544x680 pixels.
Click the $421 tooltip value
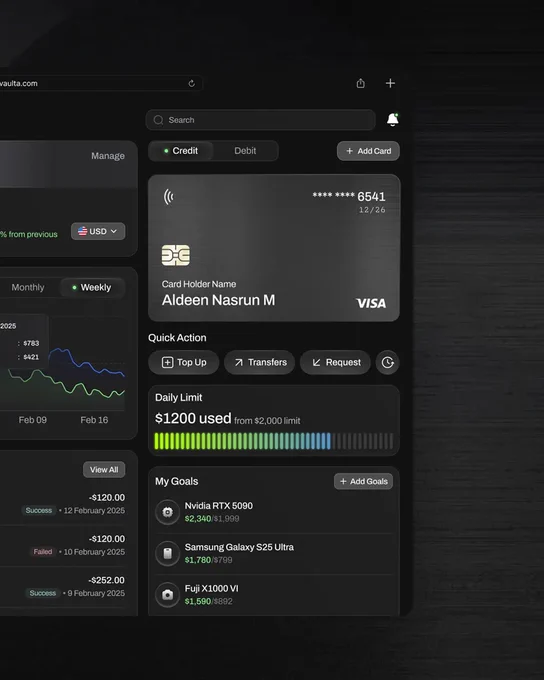coord(31,357)
